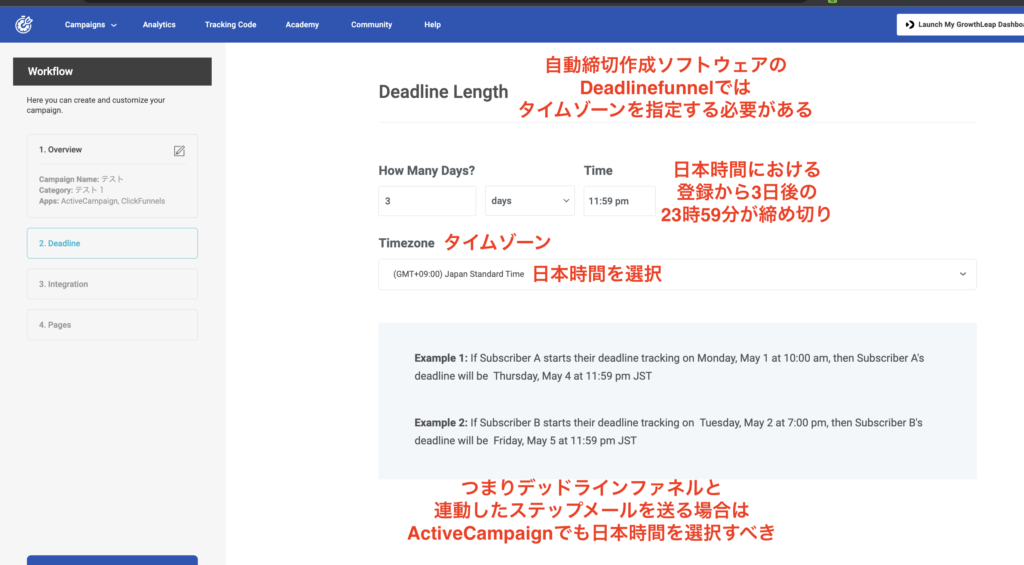The height and width of the screenshot is (565, 1024).
Task: Click the 11:59 pm Time field
Action: (x=619, y=201)
